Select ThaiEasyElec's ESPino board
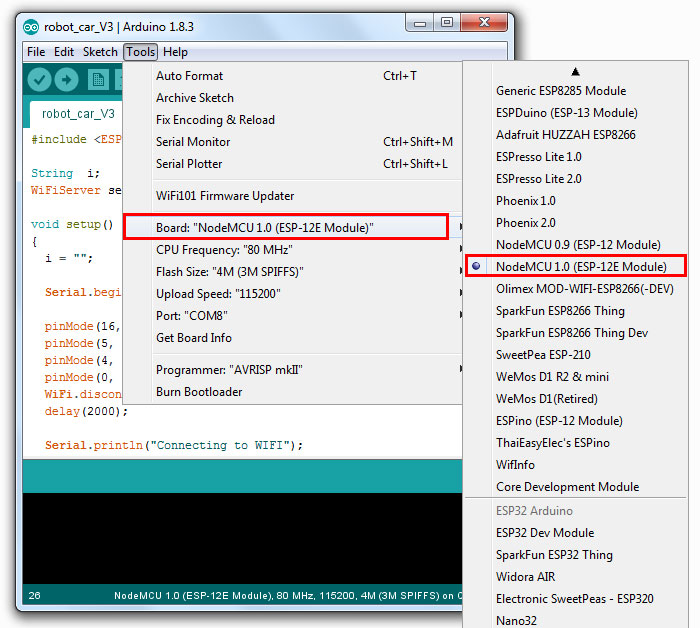The height and width of the screenshot is (628, 700). [x=576, y=442]
